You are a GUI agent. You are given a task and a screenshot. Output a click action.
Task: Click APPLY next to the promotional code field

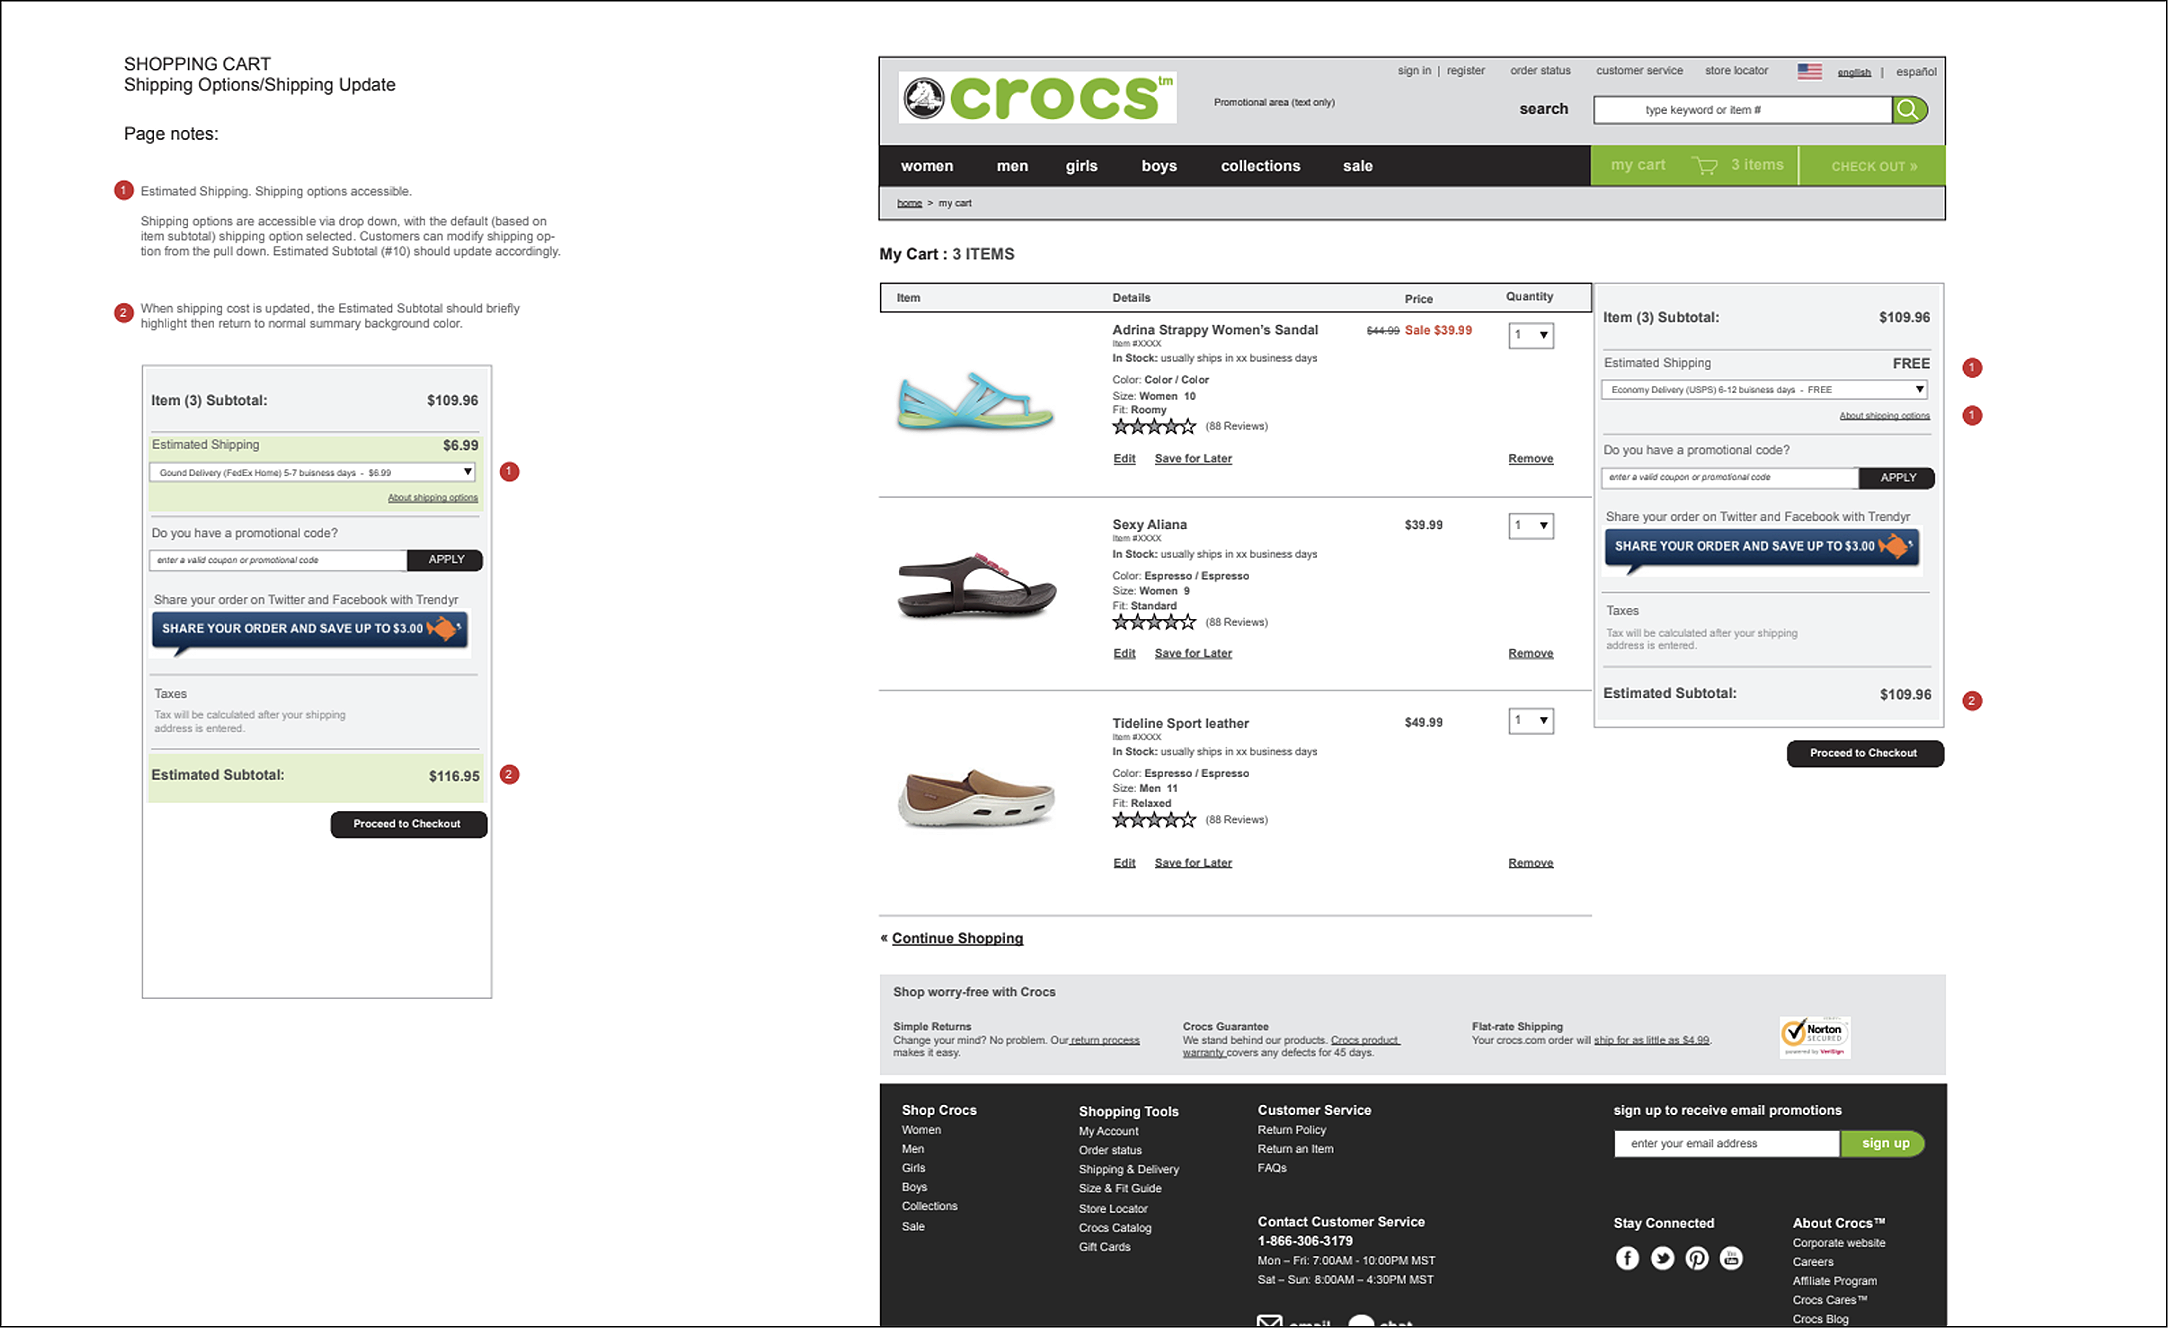coord(1896,477)
